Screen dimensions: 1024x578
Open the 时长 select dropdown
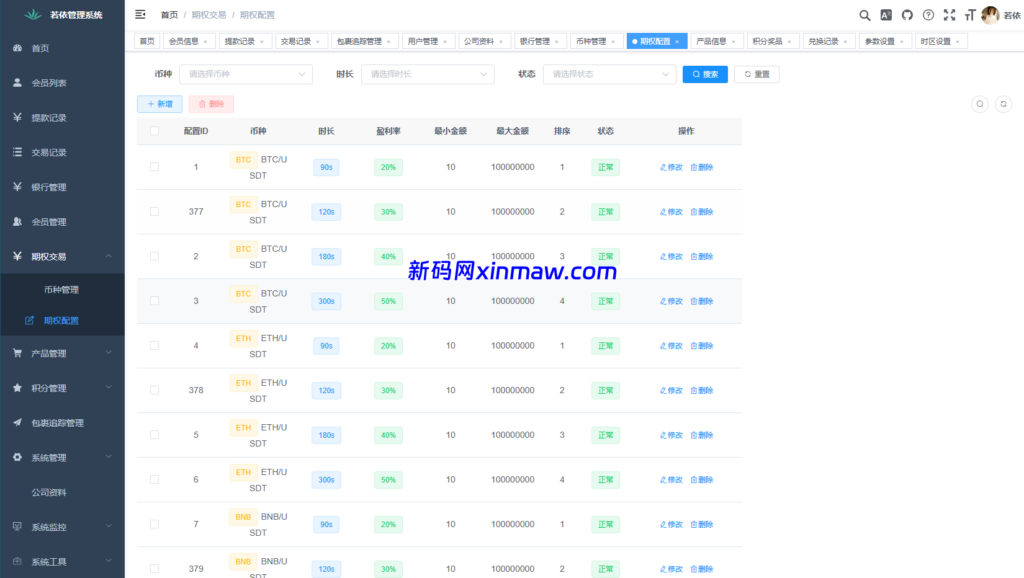(x=428, y=74)
